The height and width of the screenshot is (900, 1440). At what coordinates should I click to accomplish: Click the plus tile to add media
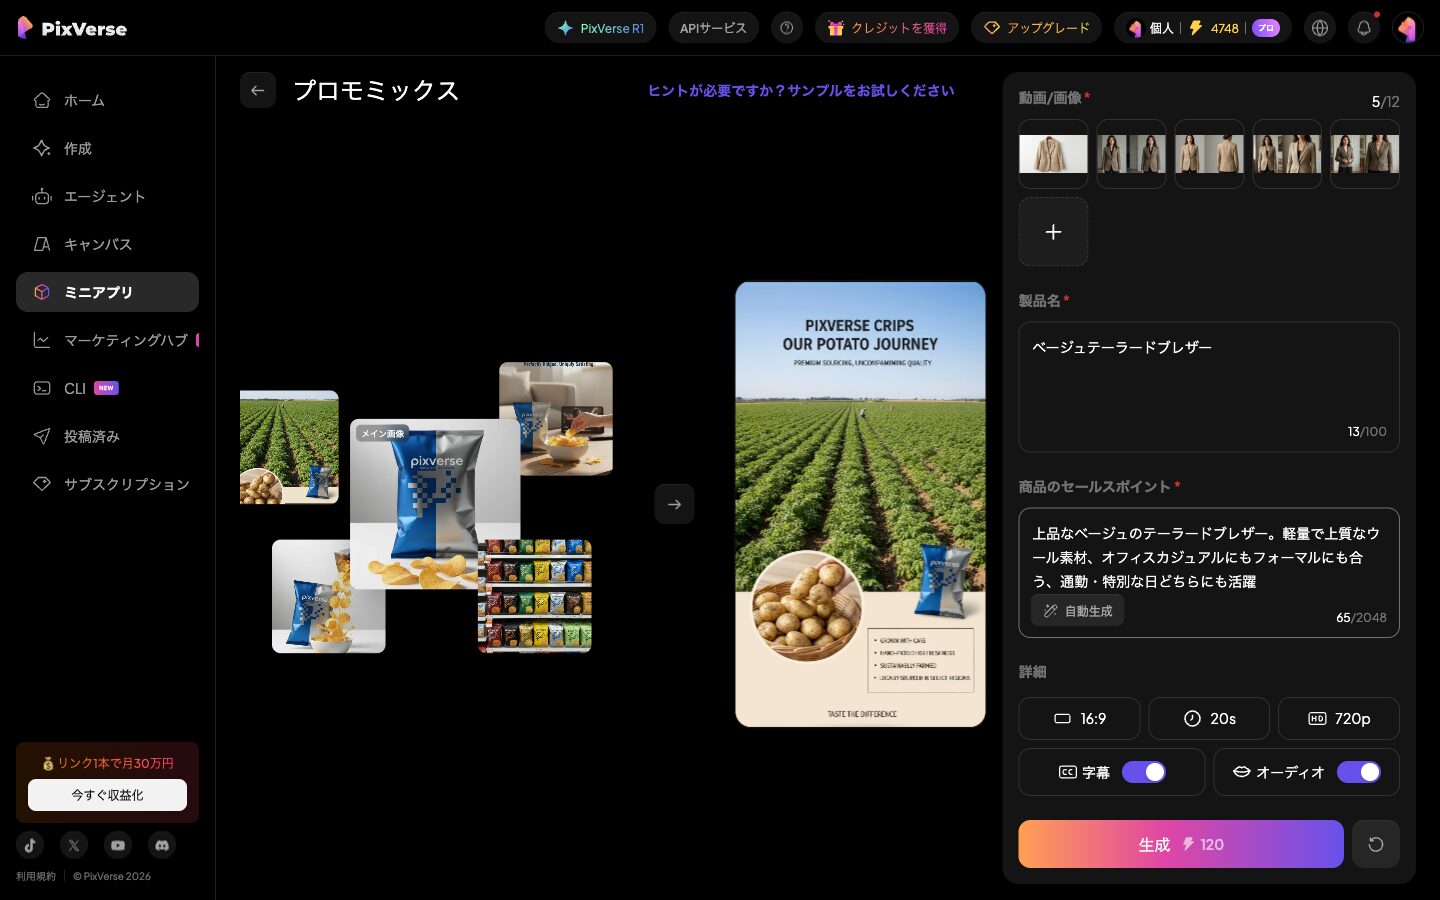1053,232
